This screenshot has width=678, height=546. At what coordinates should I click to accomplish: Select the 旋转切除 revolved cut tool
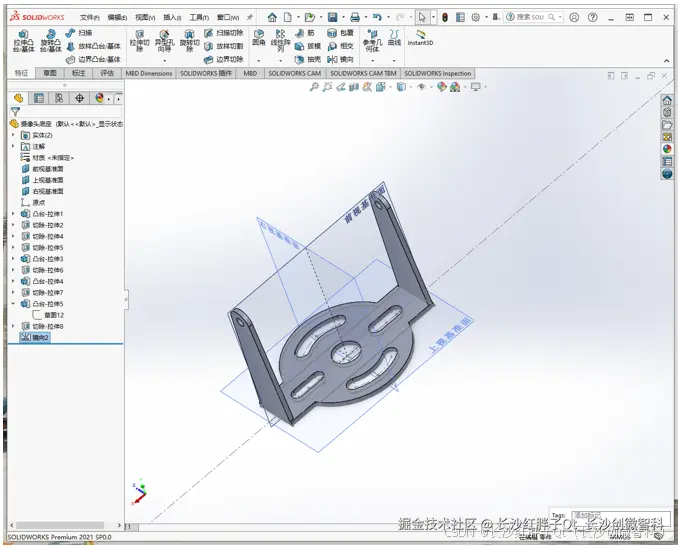189,41
